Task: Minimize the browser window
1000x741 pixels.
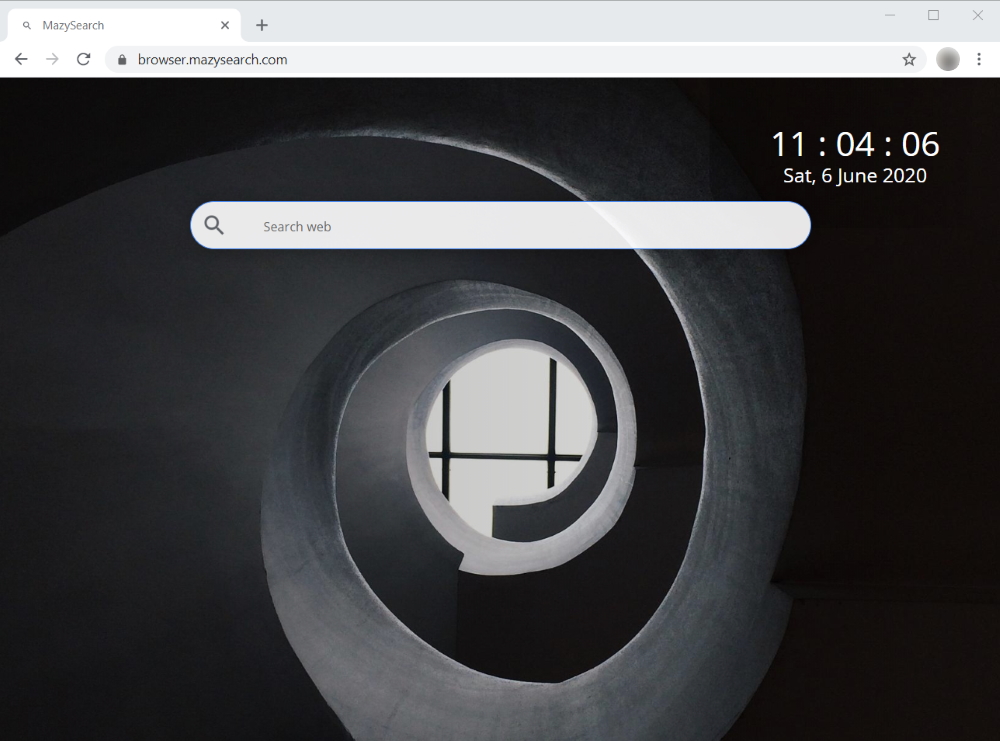Action: pyautogui.click(x=889, y=15)
